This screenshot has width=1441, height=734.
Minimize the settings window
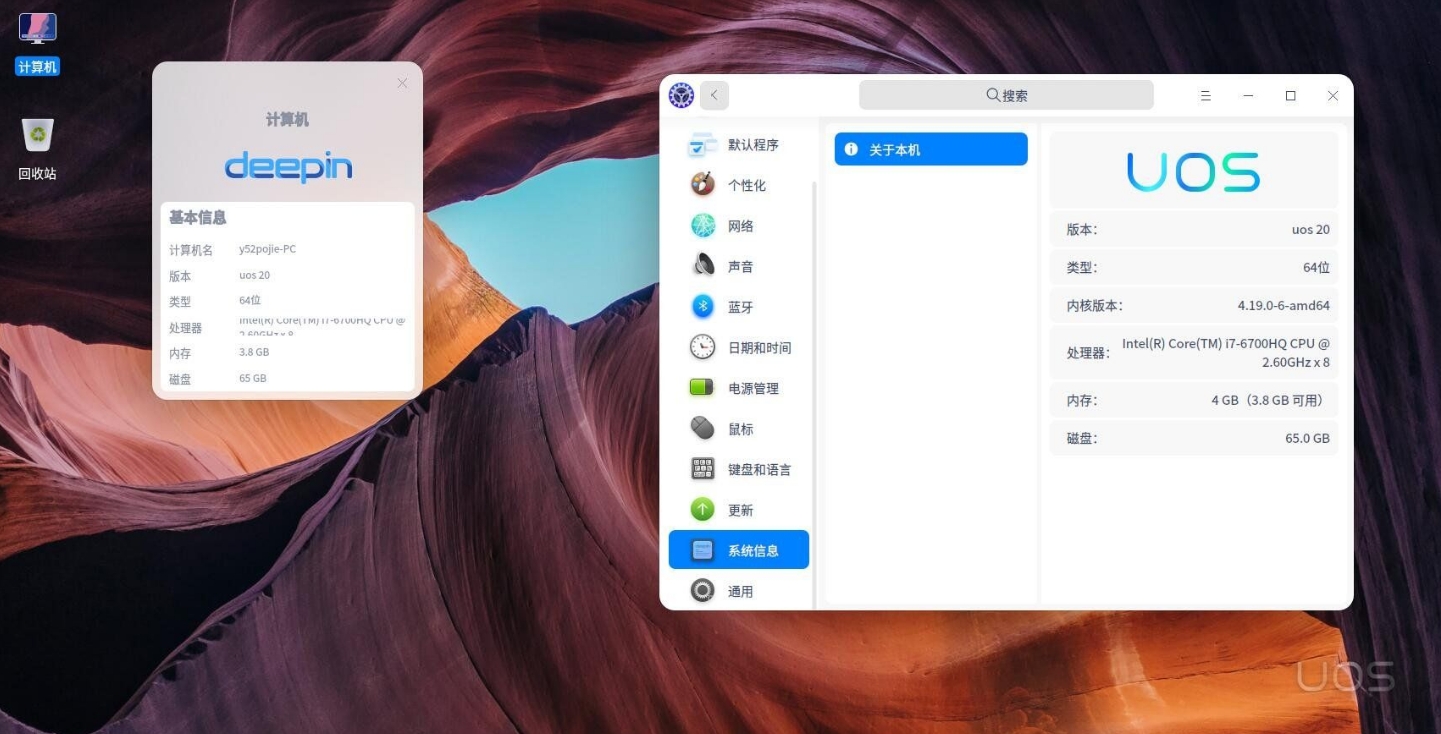pyautogui.click(x=1248, y=95)
